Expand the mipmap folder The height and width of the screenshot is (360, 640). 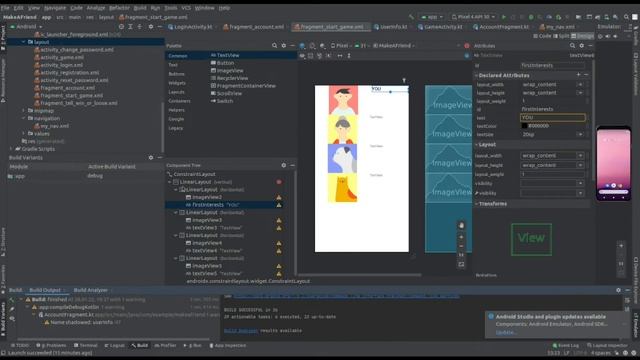(x=23, y=111)
